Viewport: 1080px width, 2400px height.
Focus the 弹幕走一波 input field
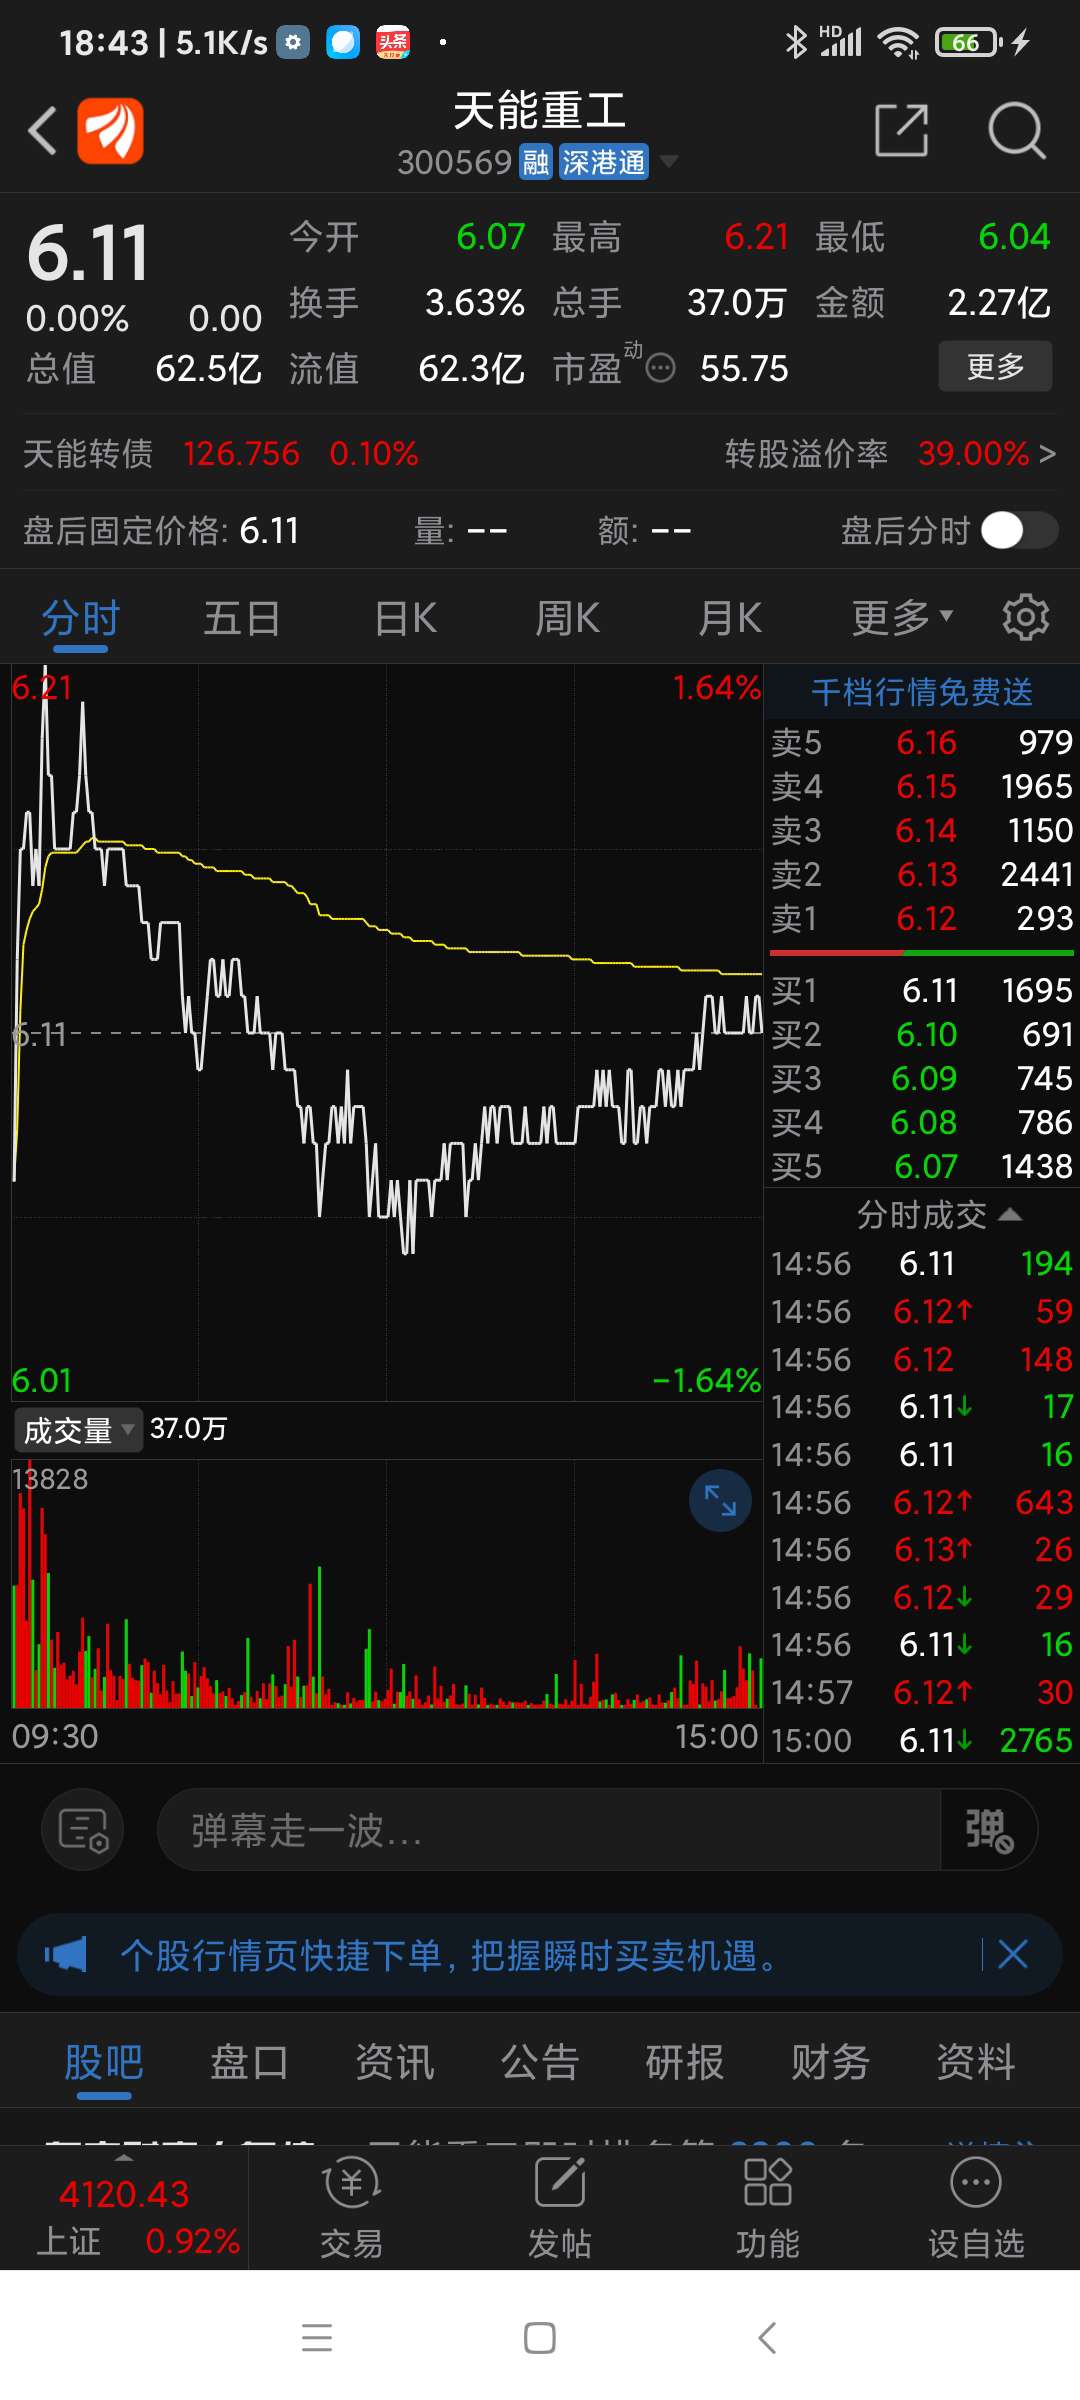[x=548, y=1830]
